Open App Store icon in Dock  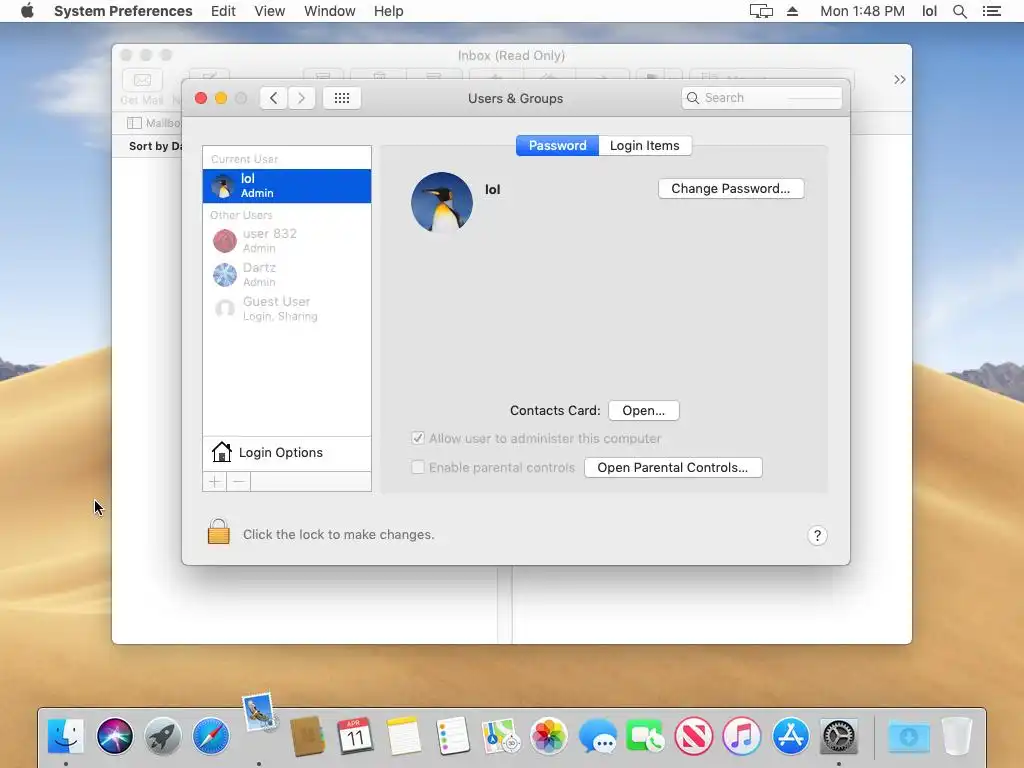click(x=790, y=736)
